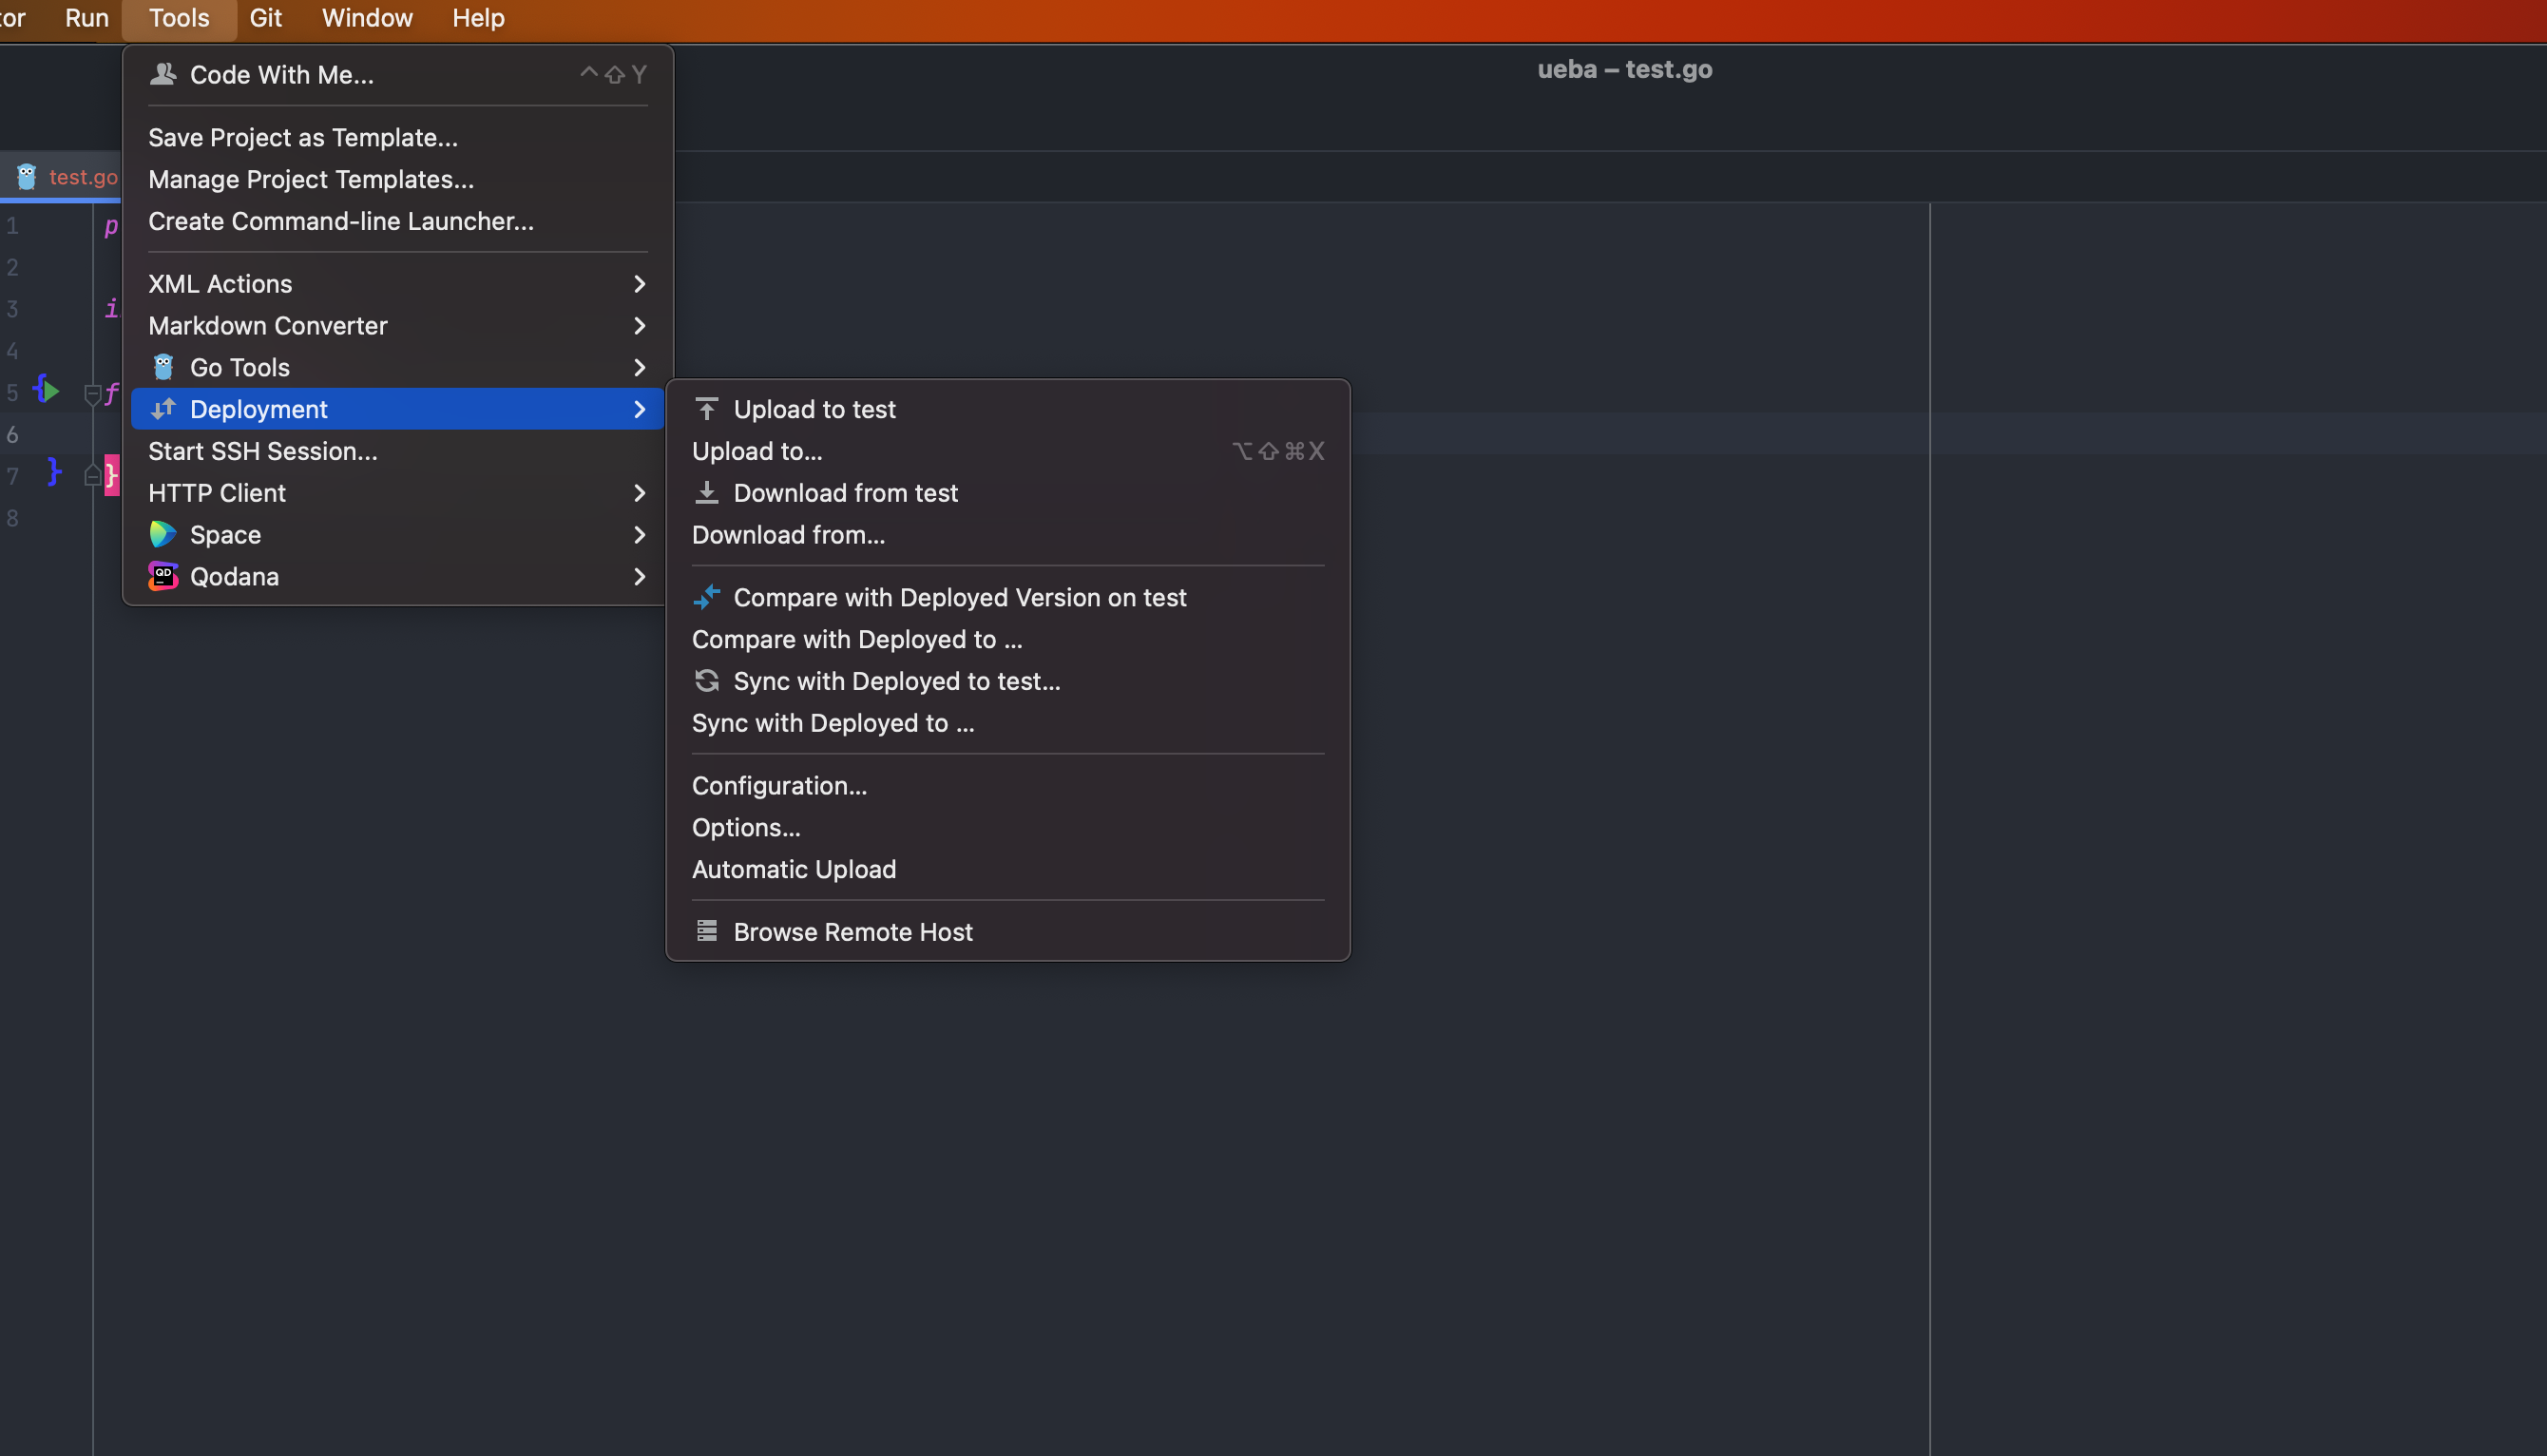2547x1456 pixels.
Task: Click the Upload to test arrow icon
Action: (x=706, y=409)
